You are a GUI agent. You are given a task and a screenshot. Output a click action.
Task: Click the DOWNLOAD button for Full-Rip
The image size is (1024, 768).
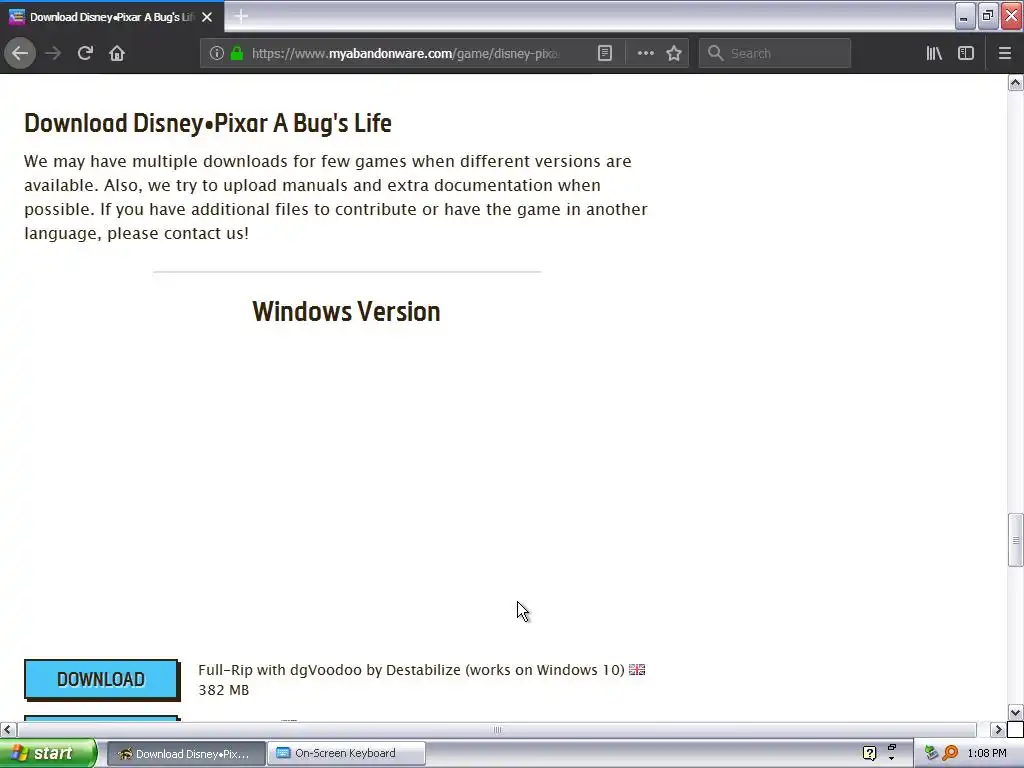101,679
